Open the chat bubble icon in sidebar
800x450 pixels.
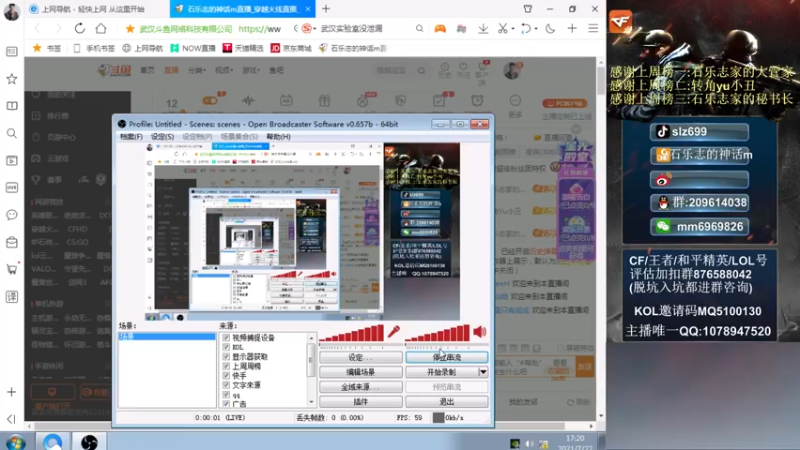(11, 215)
